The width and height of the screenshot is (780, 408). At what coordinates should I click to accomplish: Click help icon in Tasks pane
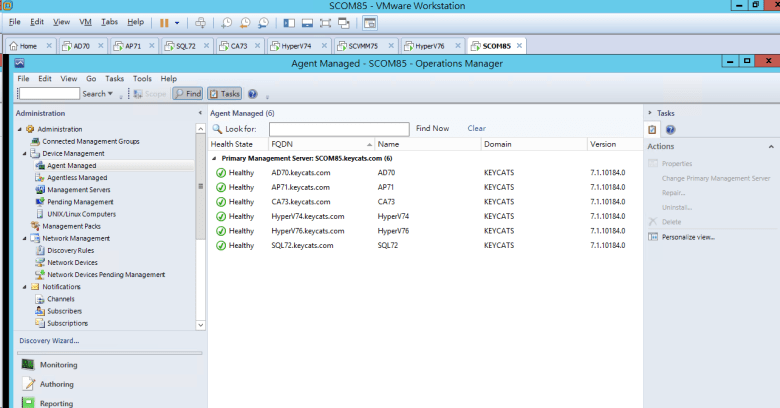670,130
